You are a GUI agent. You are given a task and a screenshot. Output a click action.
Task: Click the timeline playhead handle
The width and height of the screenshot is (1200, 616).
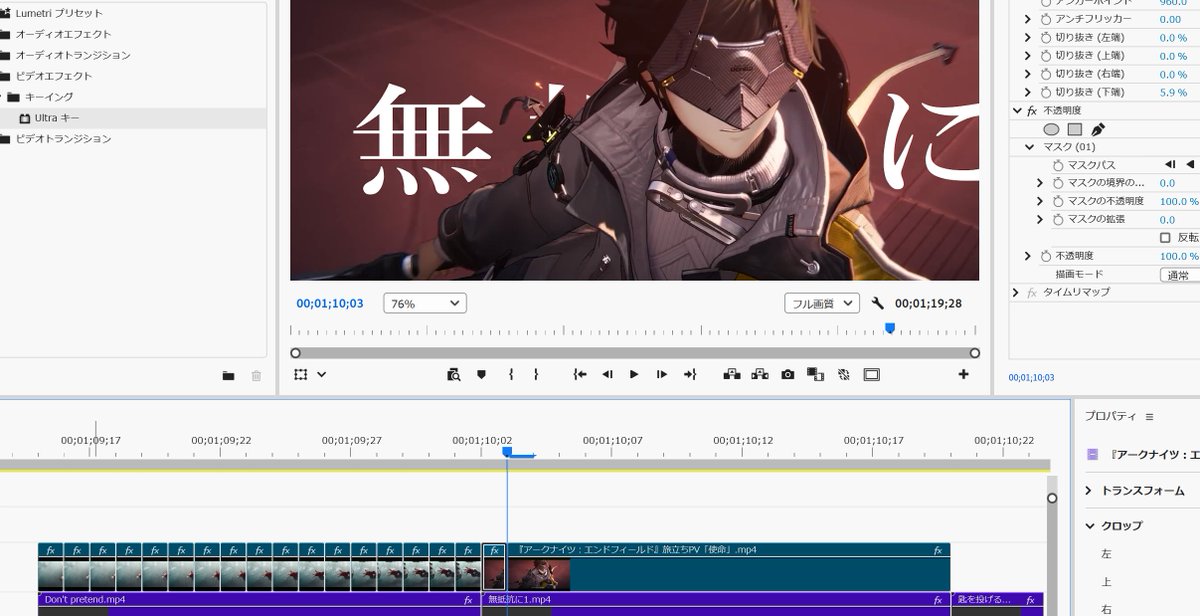pyautogui.click(x=507, y=453)
